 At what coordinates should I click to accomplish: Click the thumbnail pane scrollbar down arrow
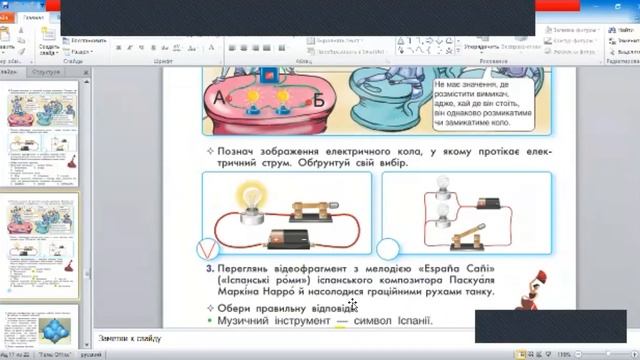pos(86,345)
